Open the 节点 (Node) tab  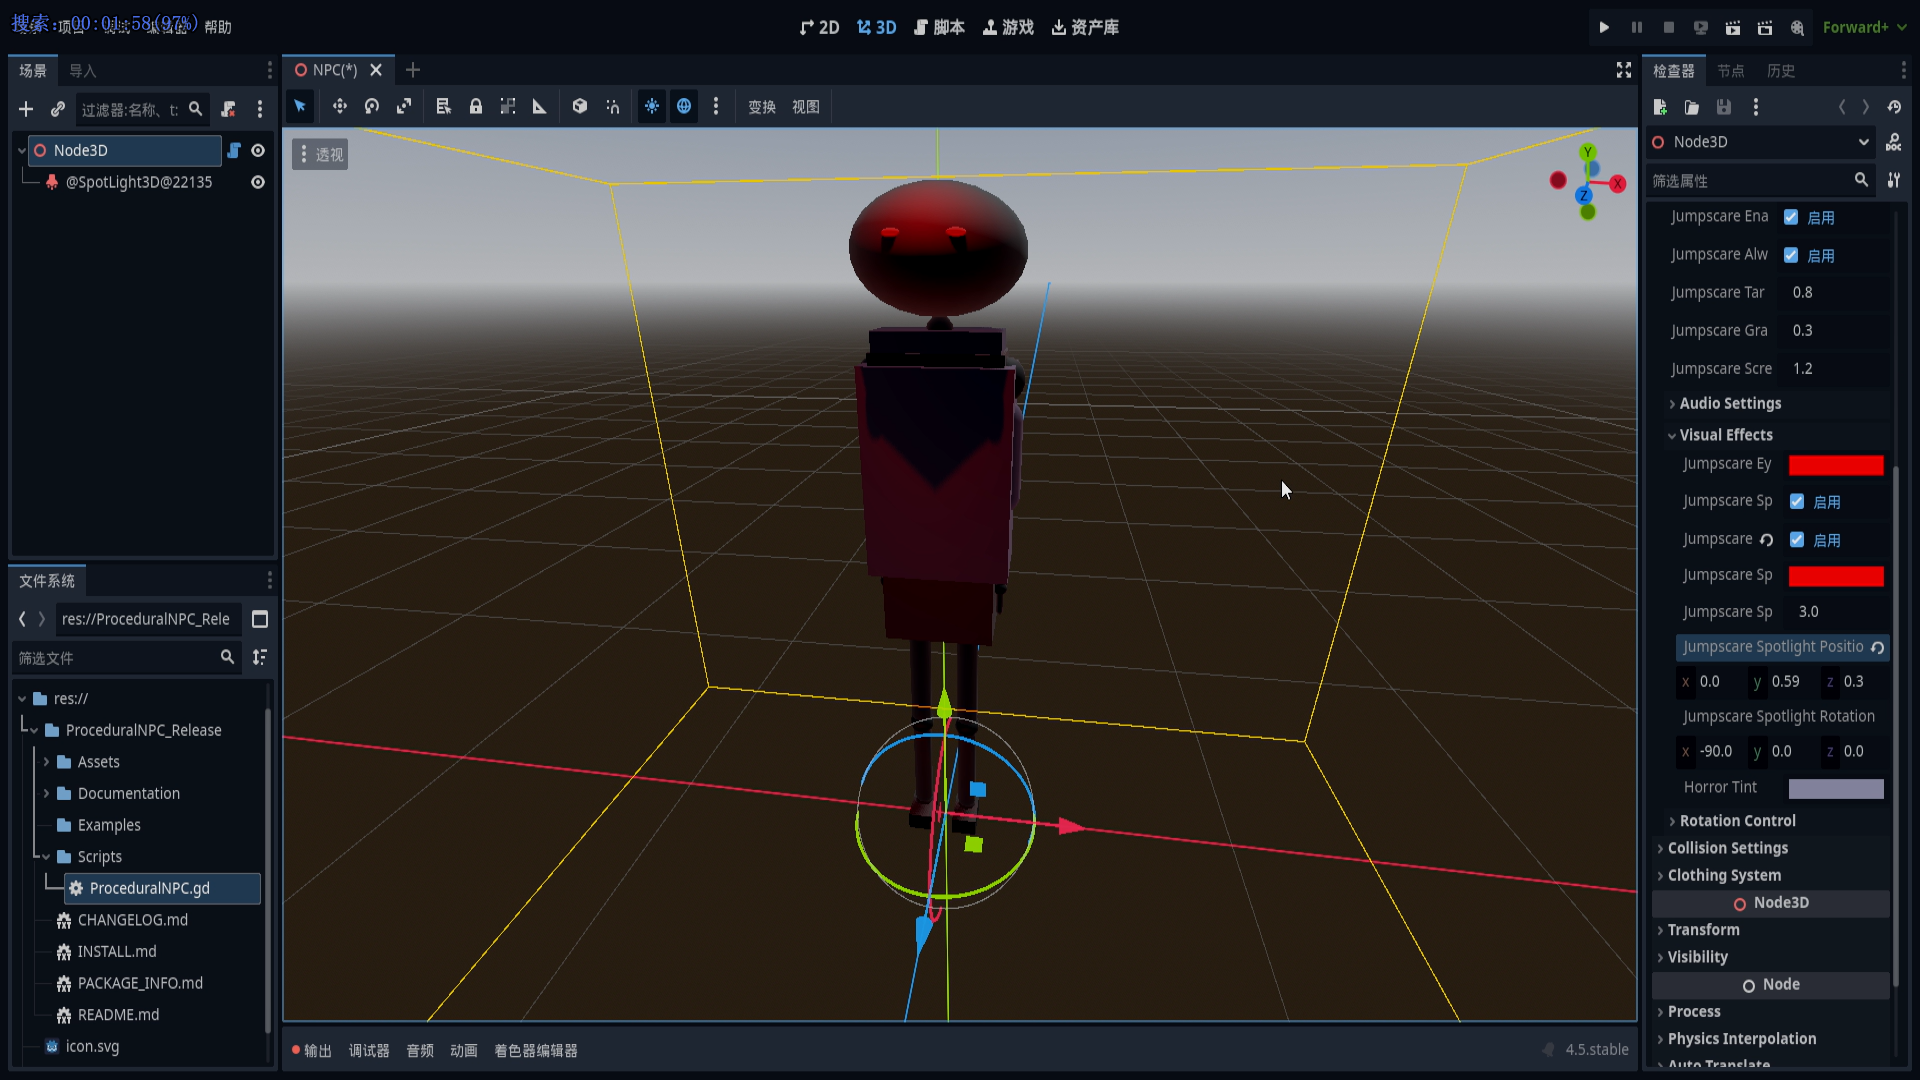pos(1730,70)
